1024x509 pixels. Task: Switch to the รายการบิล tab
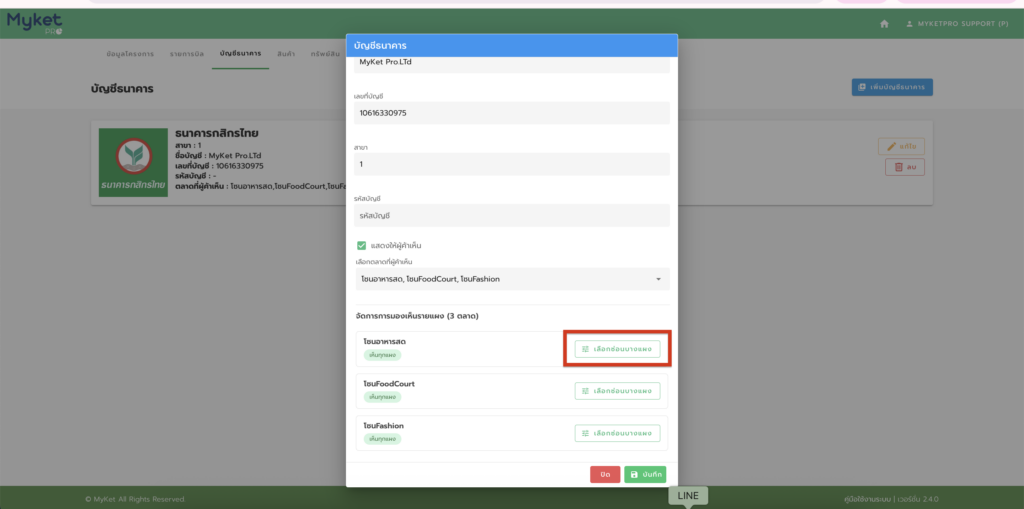tap(189, 52)
